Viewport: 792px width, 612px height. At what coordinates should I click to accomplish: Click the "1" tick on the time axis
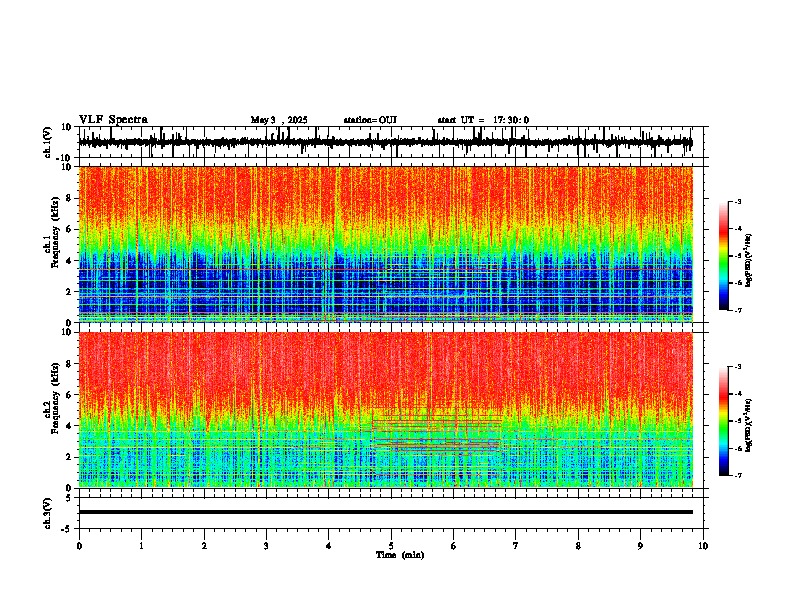(141, 546)
